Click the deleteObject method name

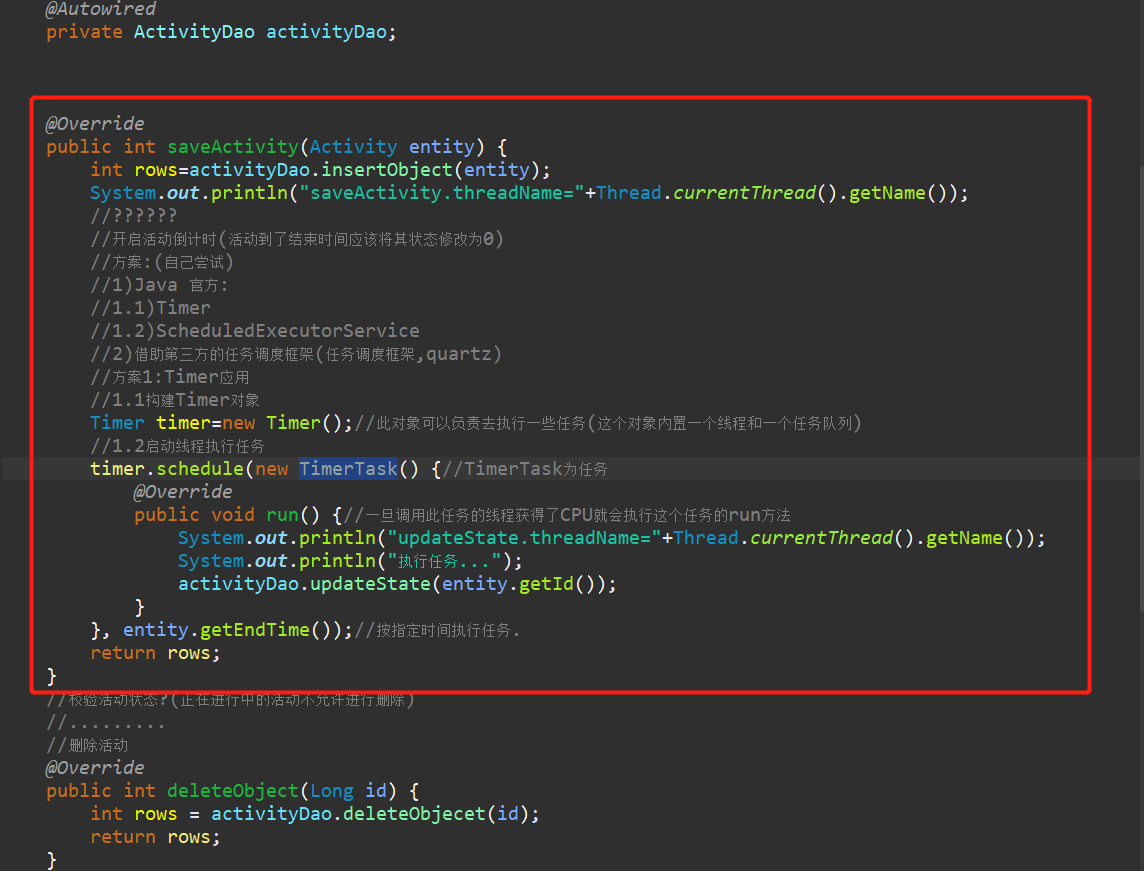232,790
